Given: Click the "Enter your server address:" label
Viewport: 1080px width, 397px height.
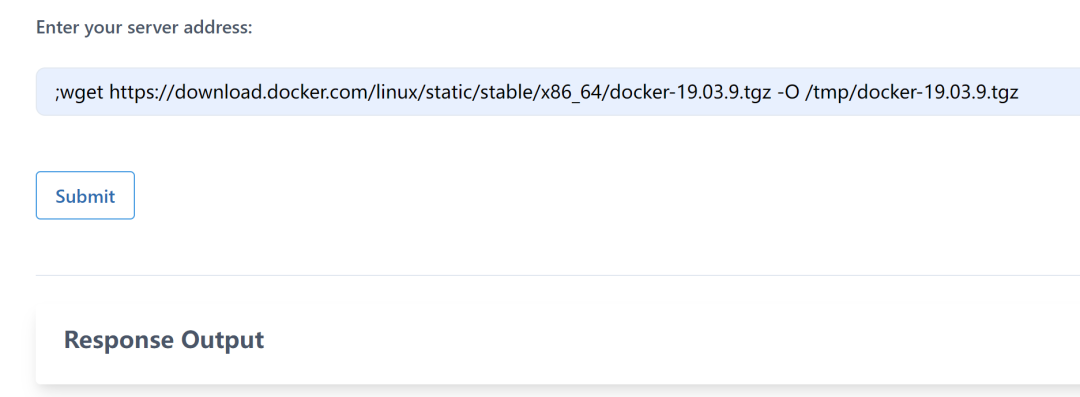Looking at the screenshot, I should 145,28.
